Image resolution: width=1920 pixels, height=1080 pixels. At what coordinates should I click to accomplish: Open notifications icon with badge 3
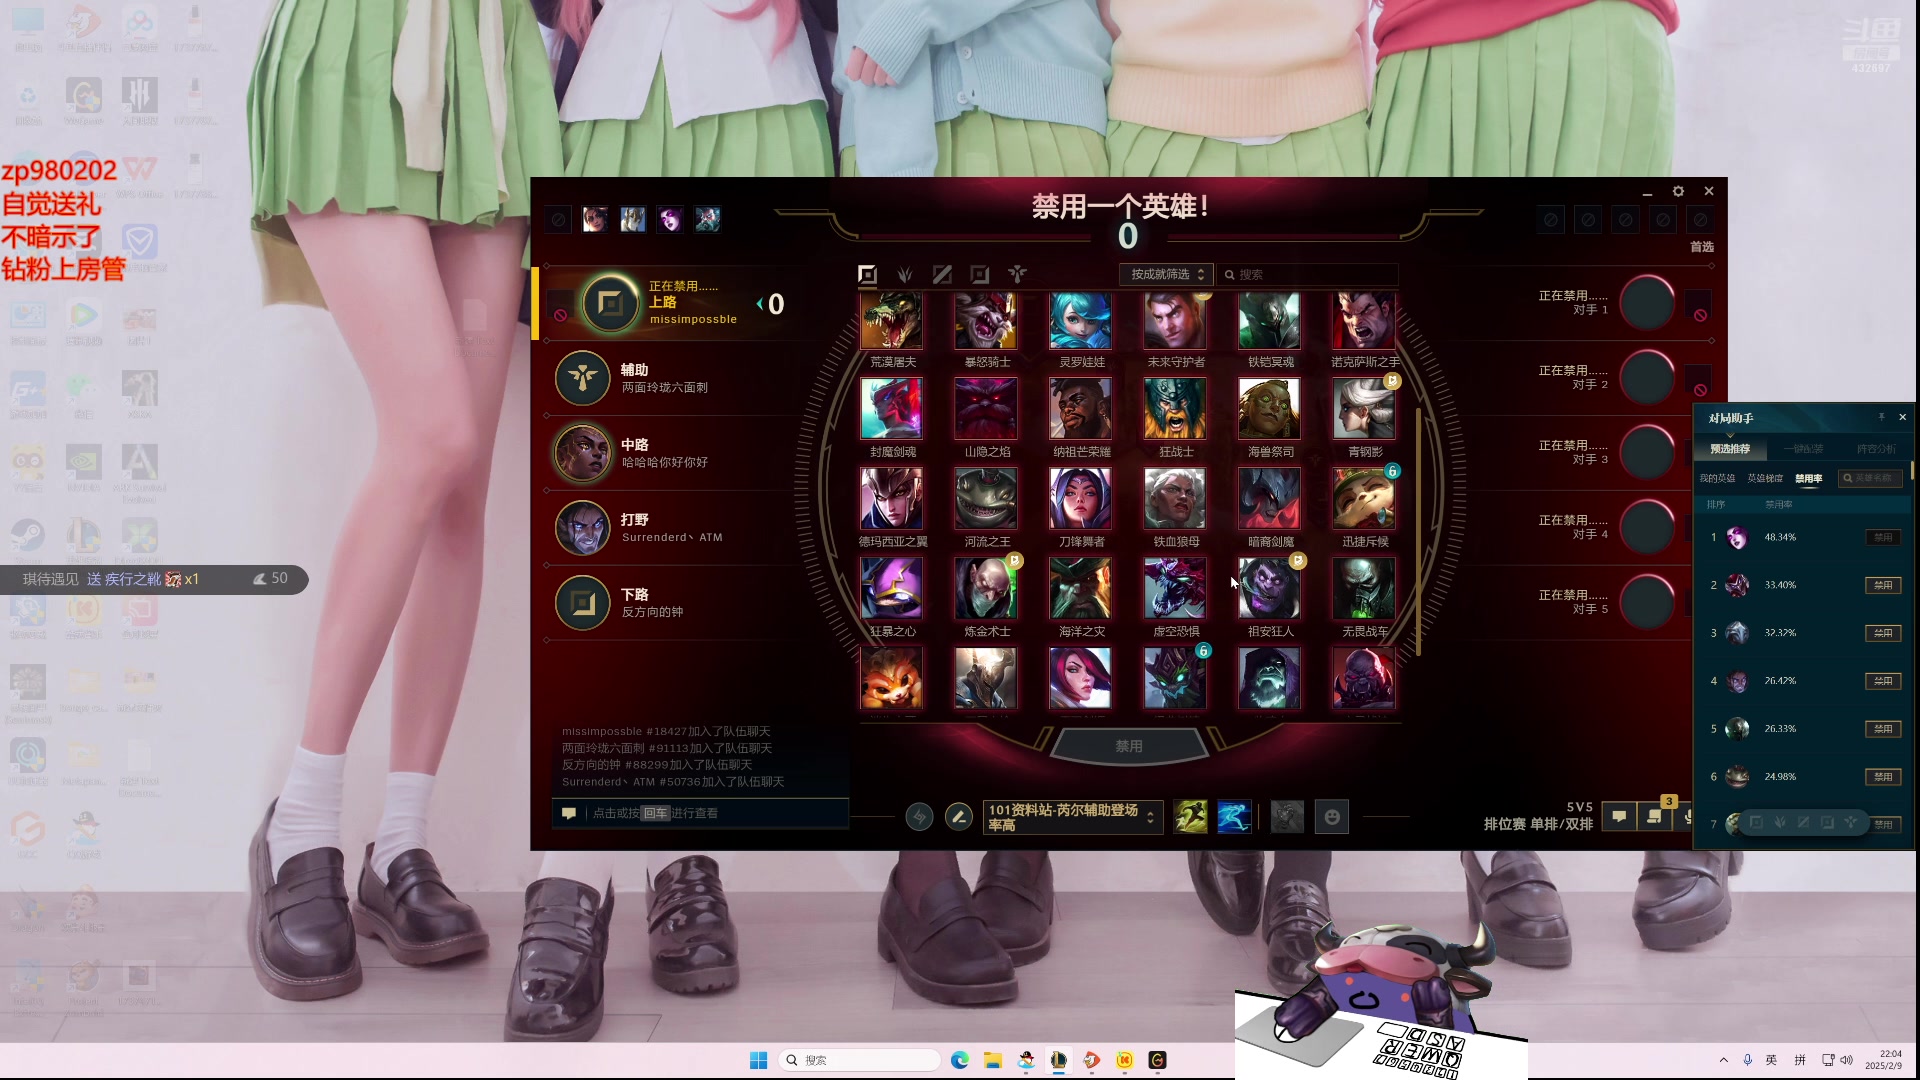(1655, 817)
